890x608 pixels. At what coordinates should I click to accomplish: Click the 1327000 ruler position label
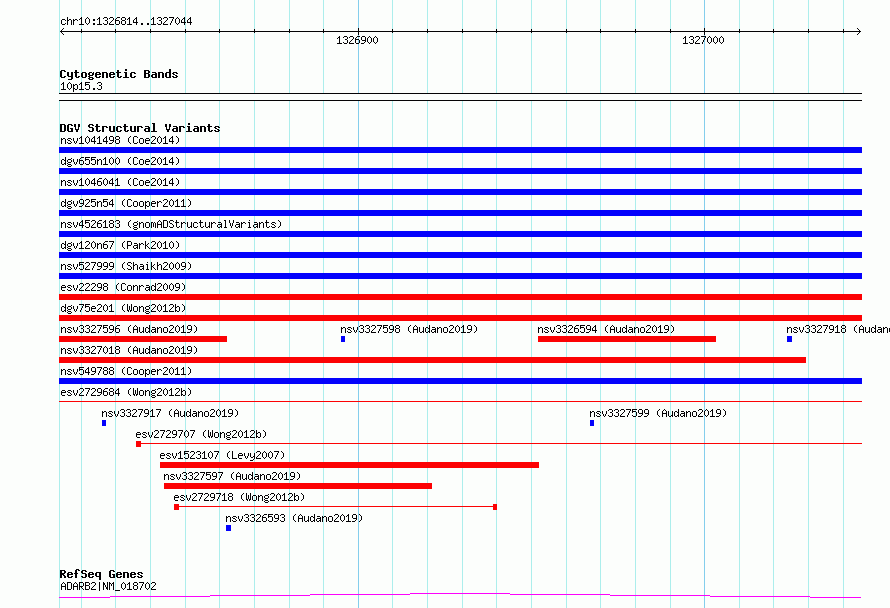click(703, 40)
